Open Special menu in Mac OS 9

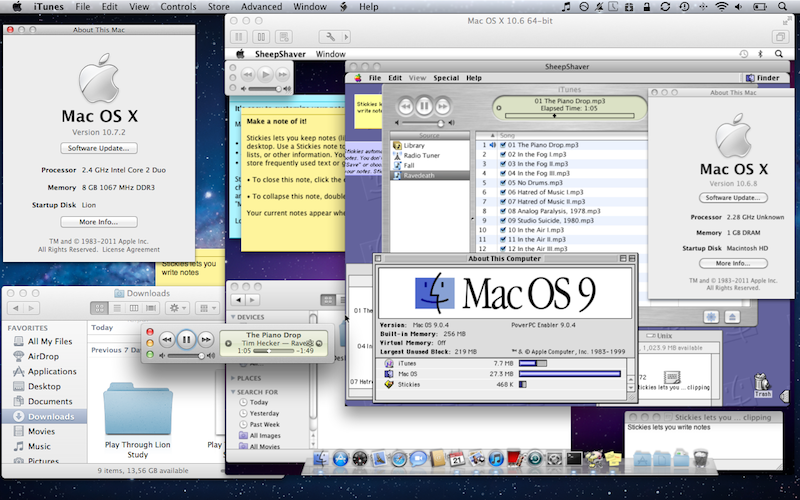tap(446, 77)
